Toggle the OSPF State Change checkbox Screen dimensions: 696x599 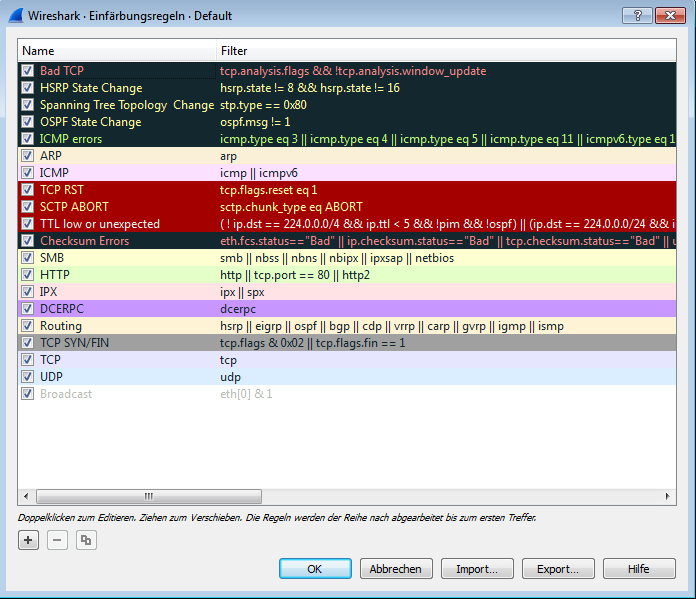(x=28, y=122)
